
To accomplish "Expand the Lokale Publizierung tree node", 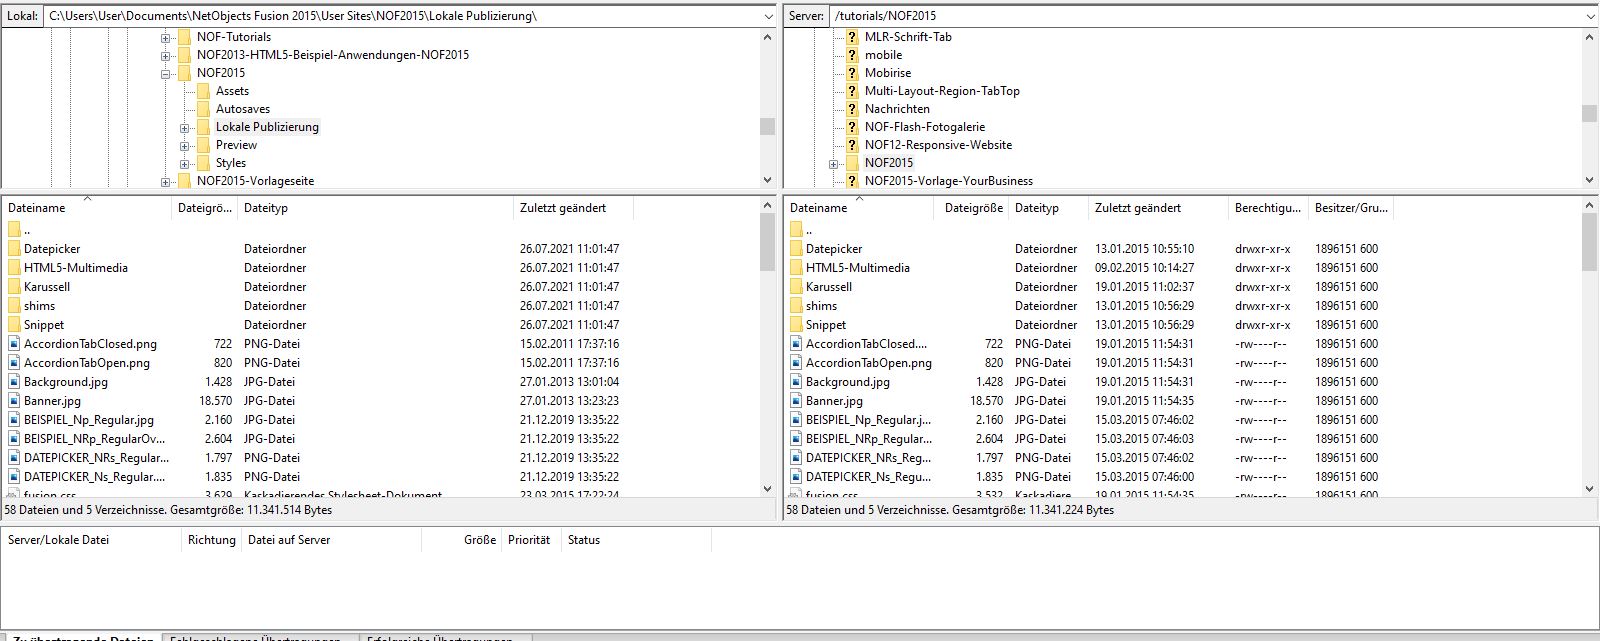I will [184, 128].
